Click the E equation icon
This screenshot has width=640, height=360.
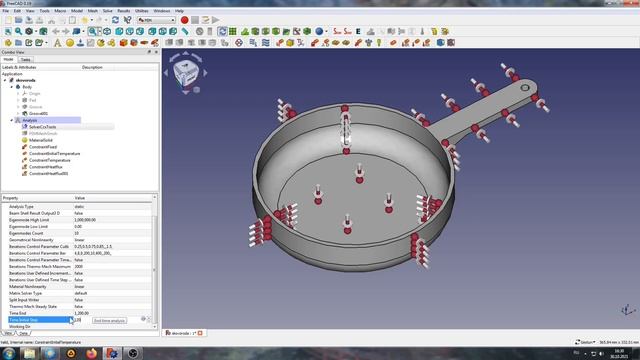[358, 31]
